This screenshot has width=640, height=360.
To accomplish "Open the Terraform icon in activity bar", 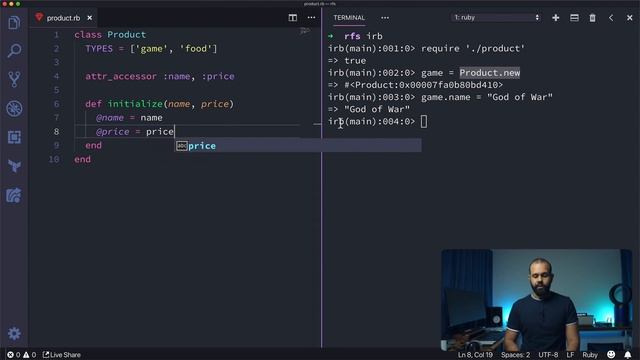I will pyautogui.click(x=14, y=166).
